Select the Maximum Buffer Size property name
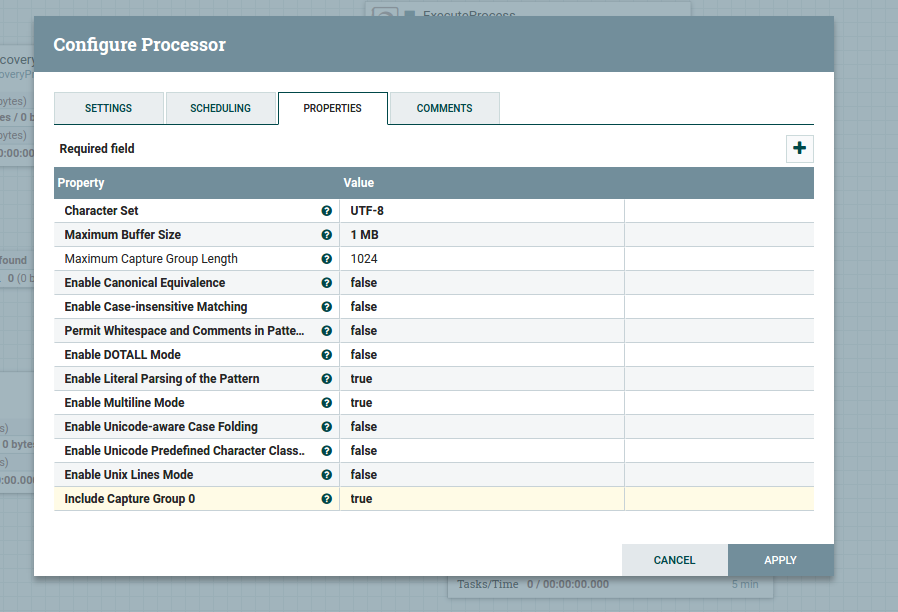The width and height of the screenshot is (898, 612). [x=123, y=235]
